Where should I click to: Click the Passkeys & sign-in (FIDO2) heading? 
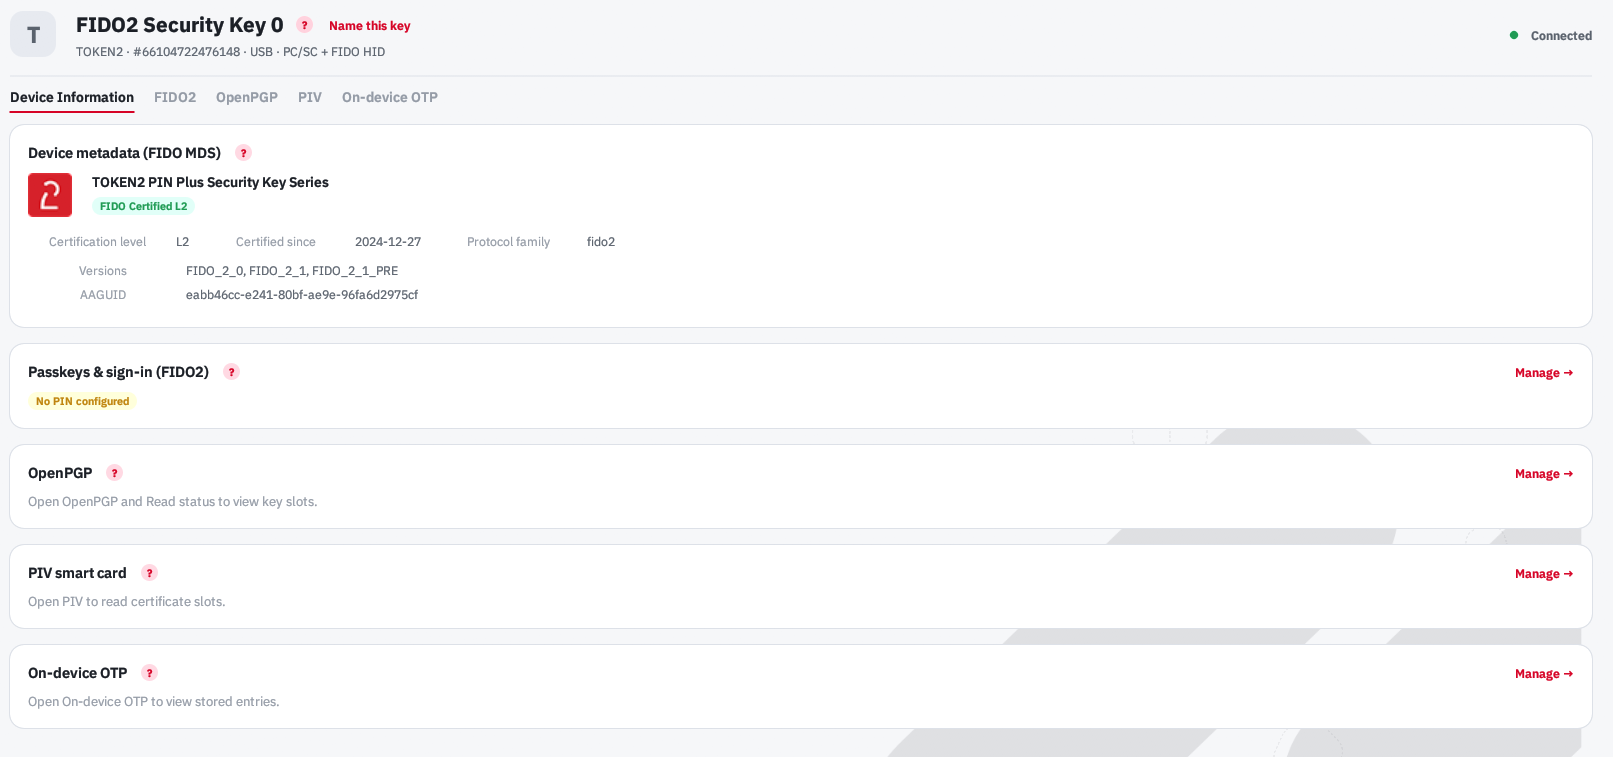(118, 372)
